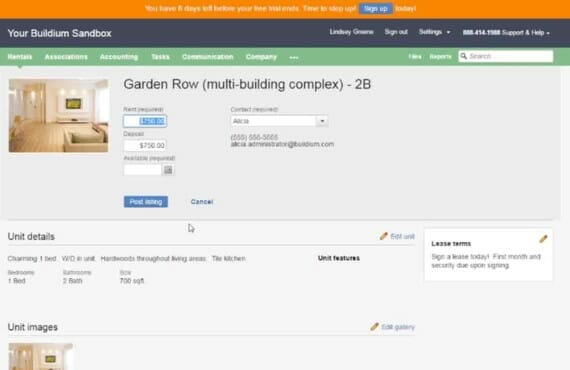This screenshot has width=570, height=370.
Task: Click the Sign up button in banner
Action: pos(376,9)
